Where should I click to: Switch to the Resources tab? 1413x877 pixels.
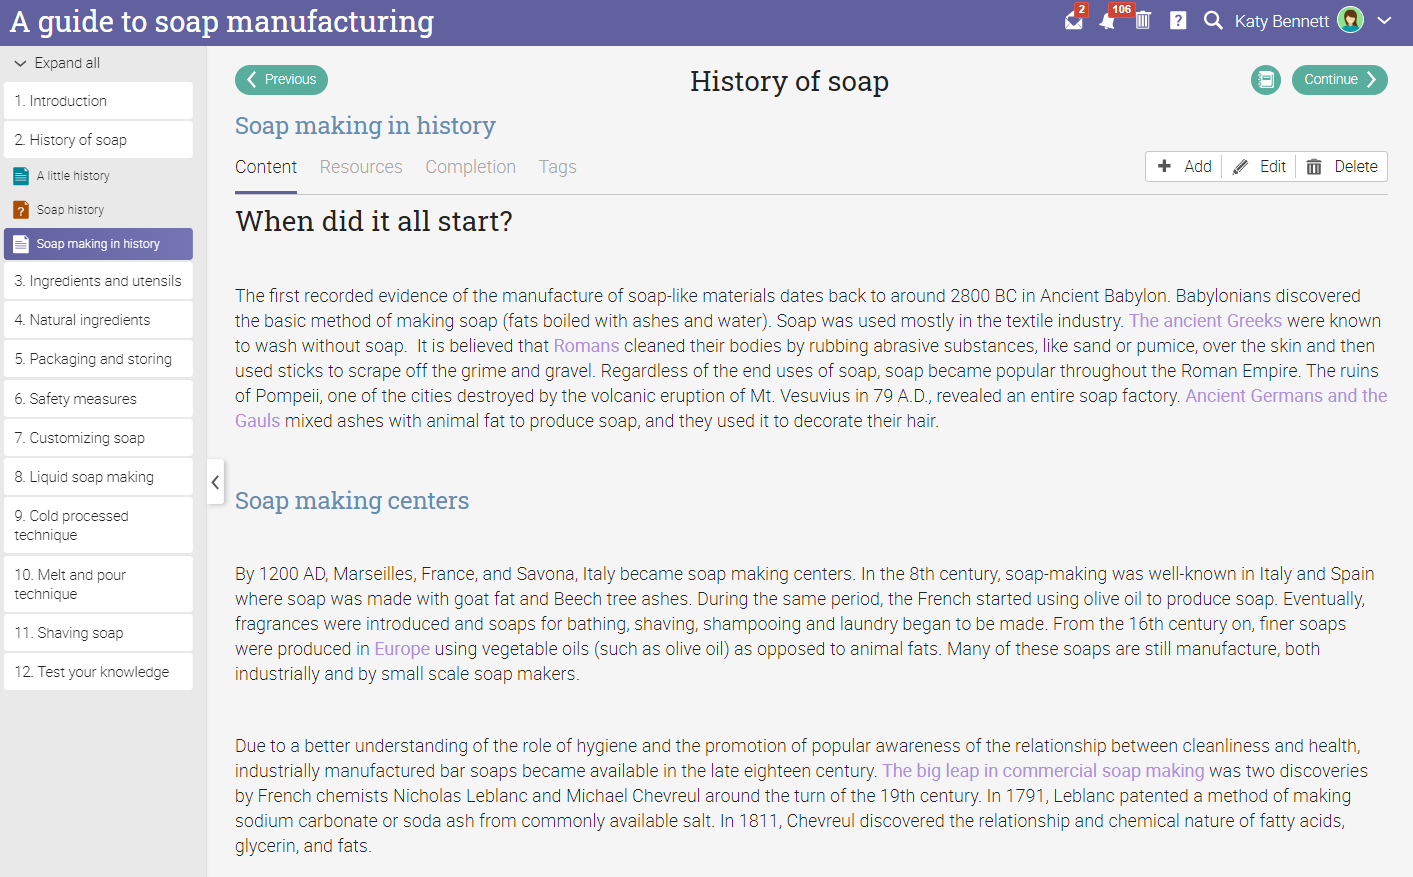click(361, 167)
